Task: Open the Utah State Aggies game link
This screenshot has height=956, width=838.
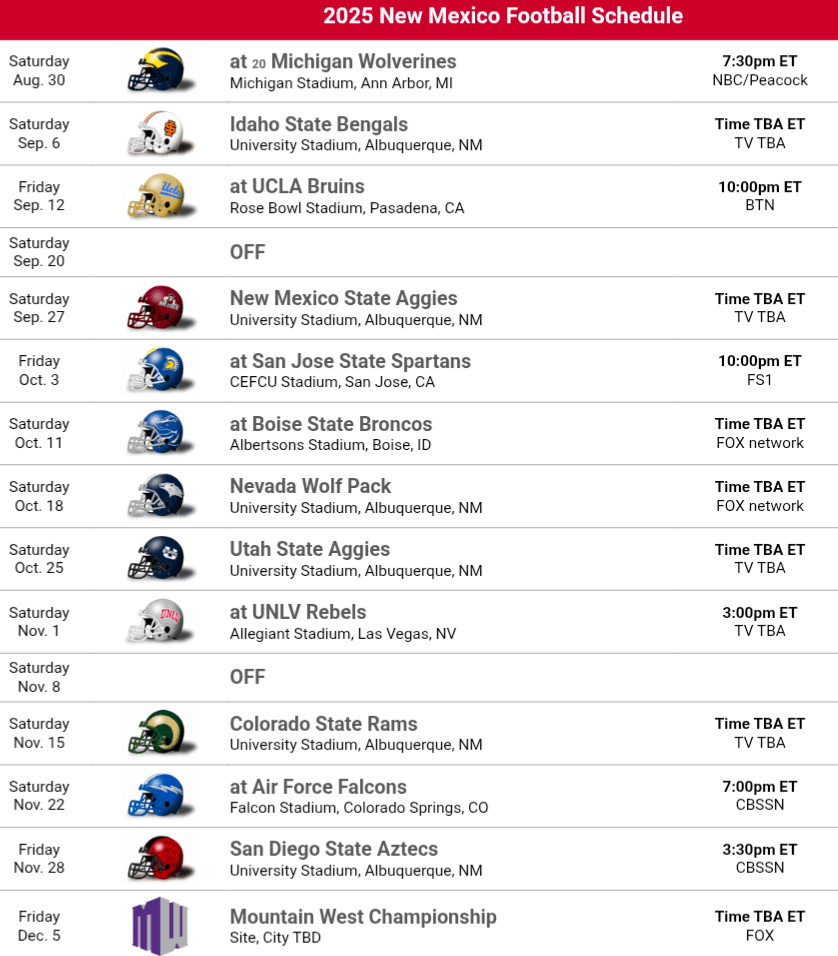Action: [x=310, y=549]
